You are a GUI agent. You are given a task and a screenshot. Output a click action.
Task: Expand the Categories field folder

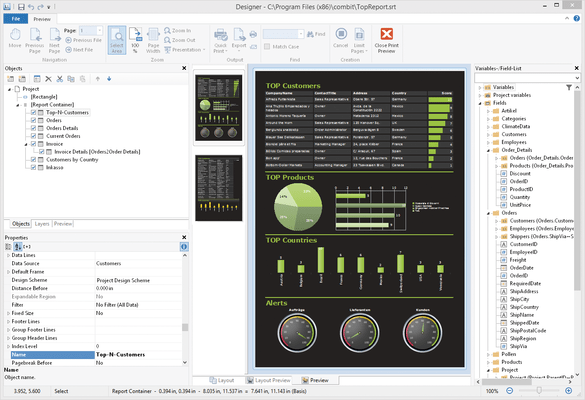(x=488, y=119)
